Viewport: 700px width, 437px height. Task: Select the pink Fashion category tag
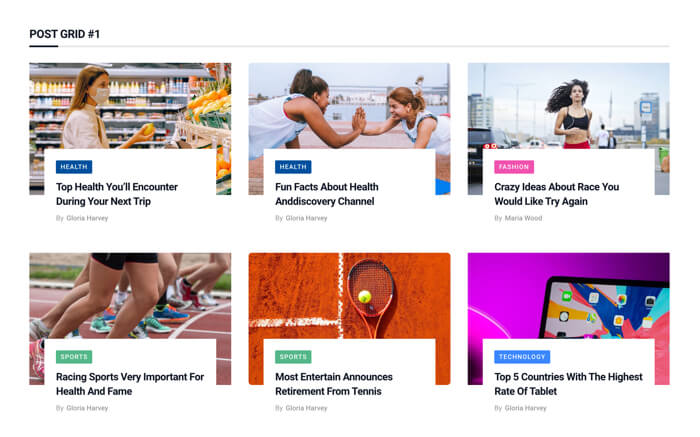(x=514, y=167)
